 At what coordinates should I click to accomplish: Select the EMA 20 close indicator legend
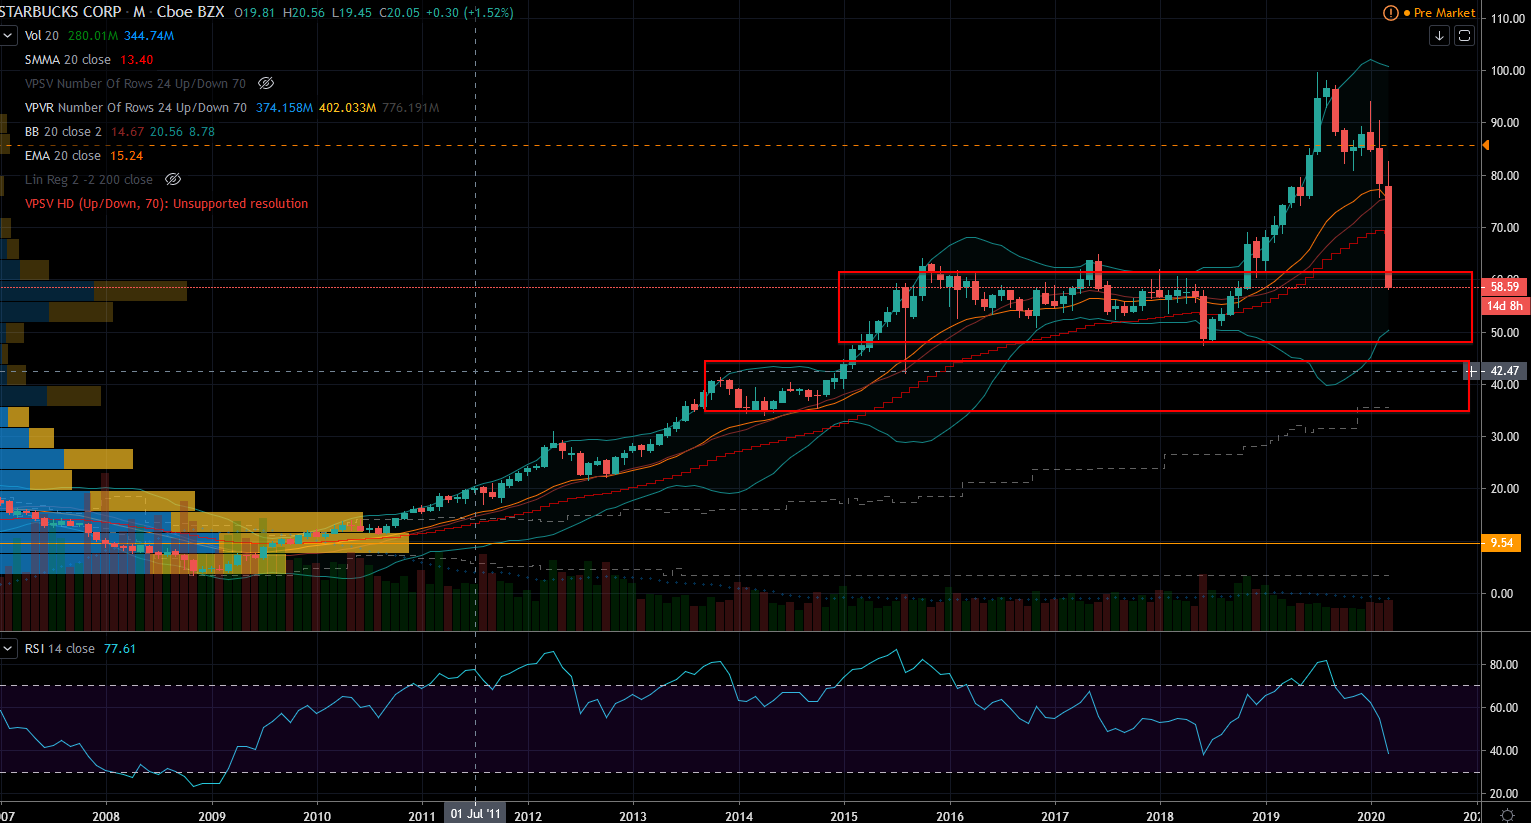coord(63,156)
